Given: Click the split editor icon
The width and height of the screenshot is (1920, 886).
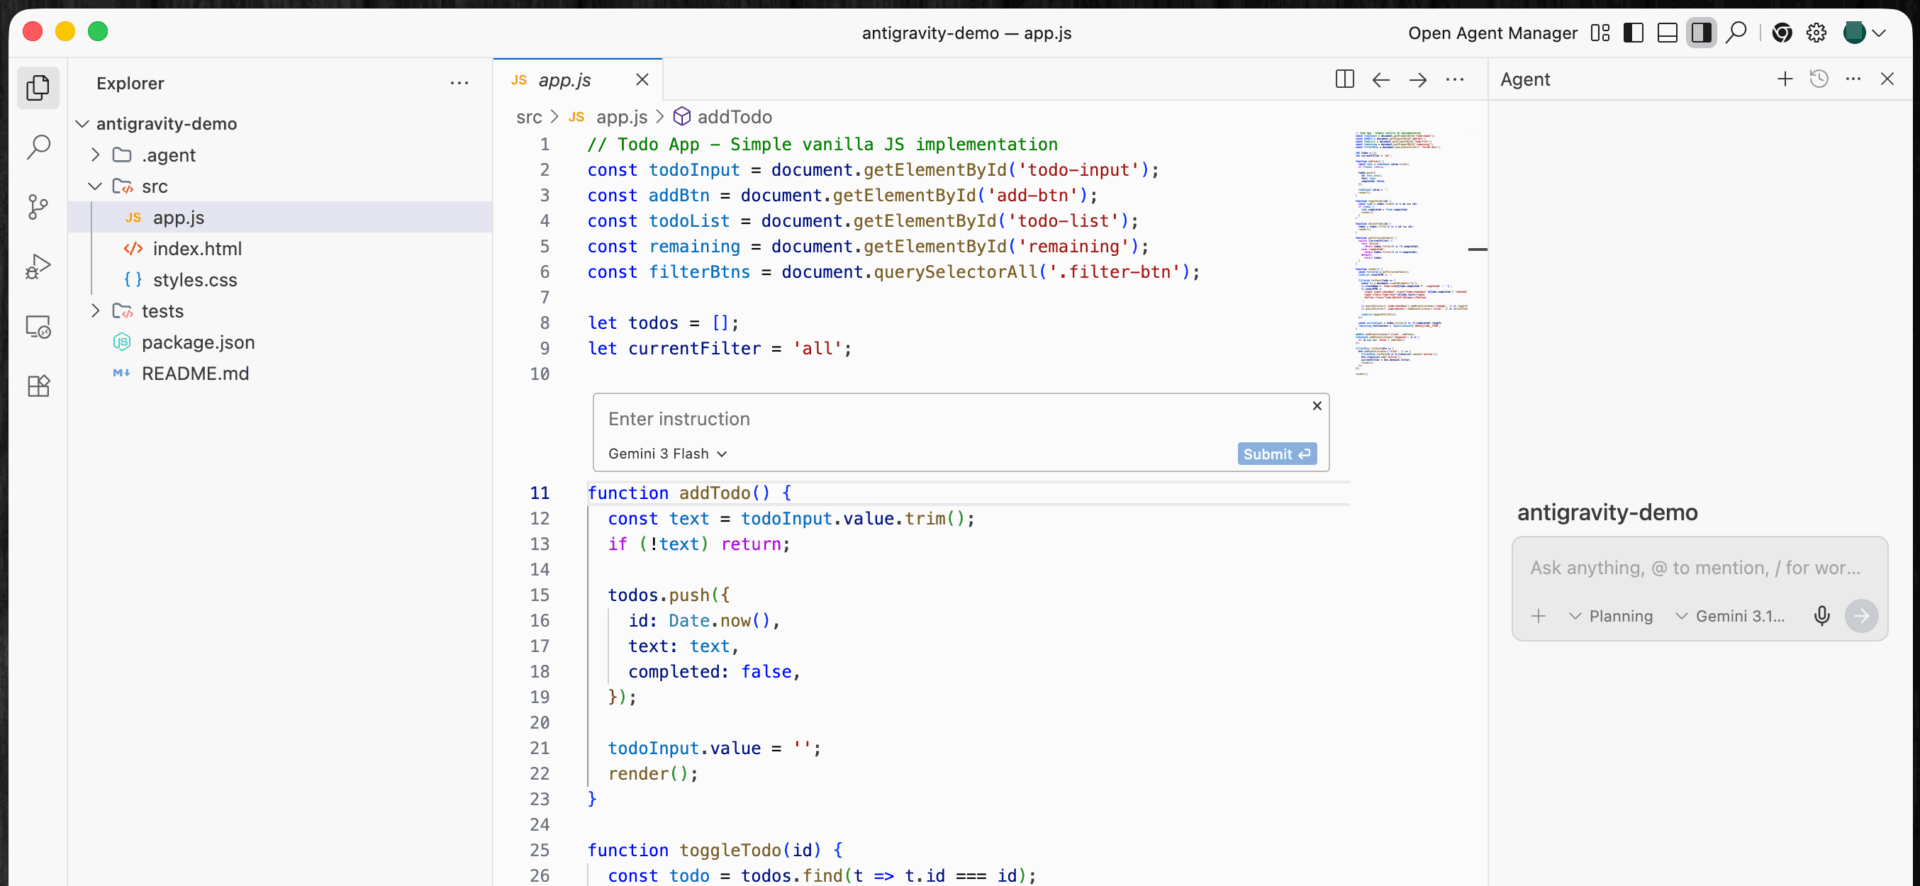Looking at the screenshot, I should coord(1344,80).
